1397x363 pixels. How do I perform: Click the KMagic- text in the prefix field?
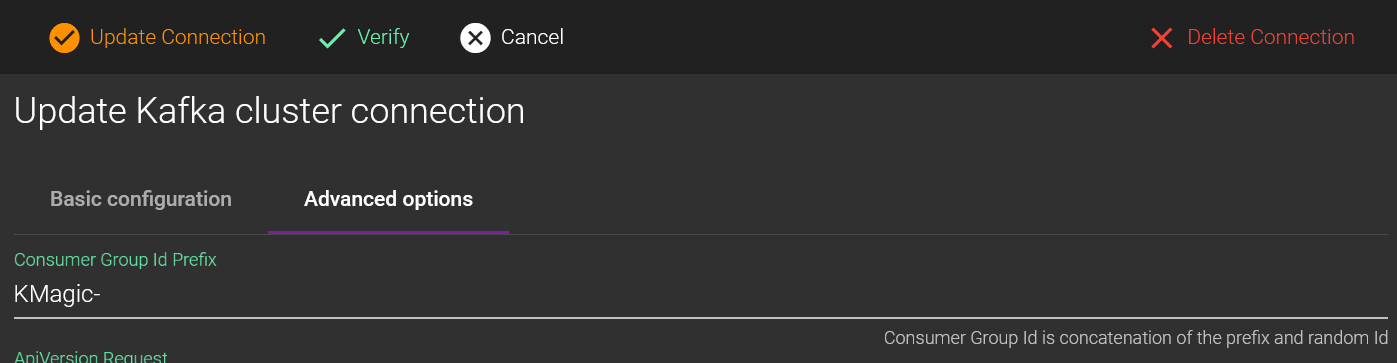click(x=58, y=294)
